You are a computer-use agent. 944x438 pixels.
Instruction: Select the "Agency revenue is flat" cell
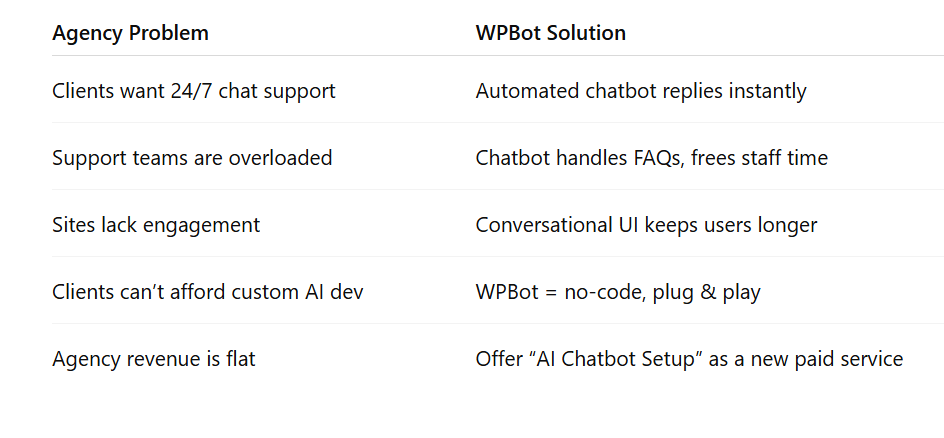[x=153, y=358]
